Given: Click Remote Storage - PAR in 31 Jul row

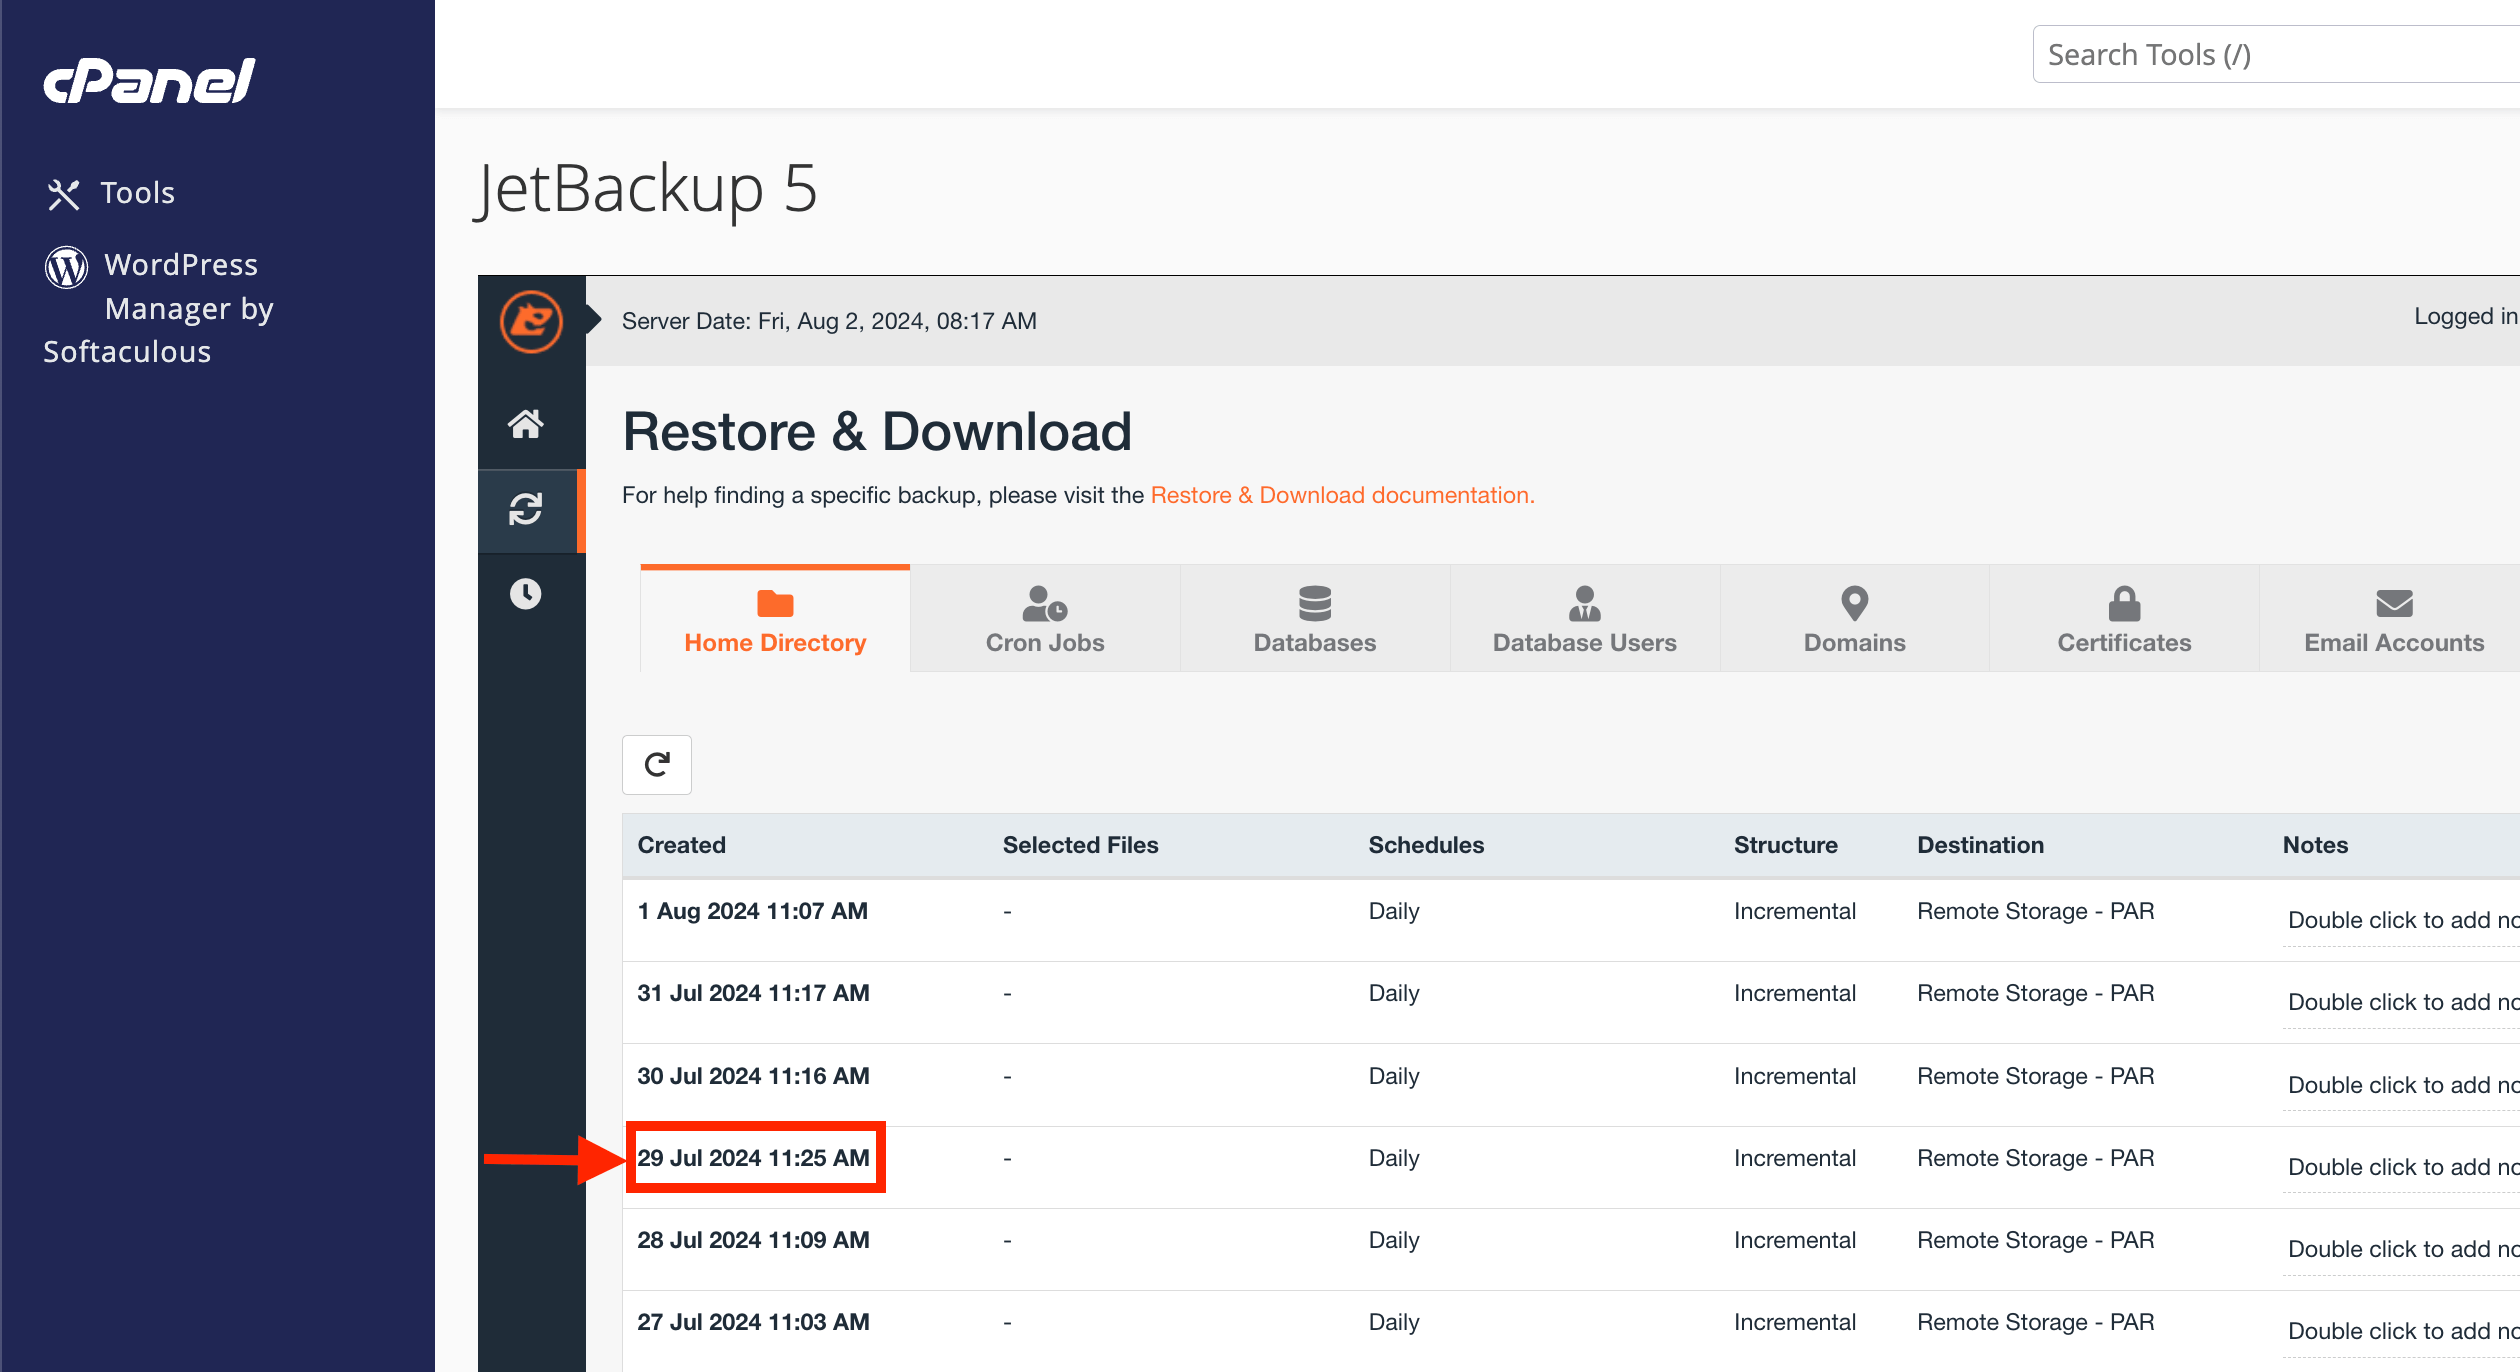Looking at the screenshot, I should coord(2035,993).
